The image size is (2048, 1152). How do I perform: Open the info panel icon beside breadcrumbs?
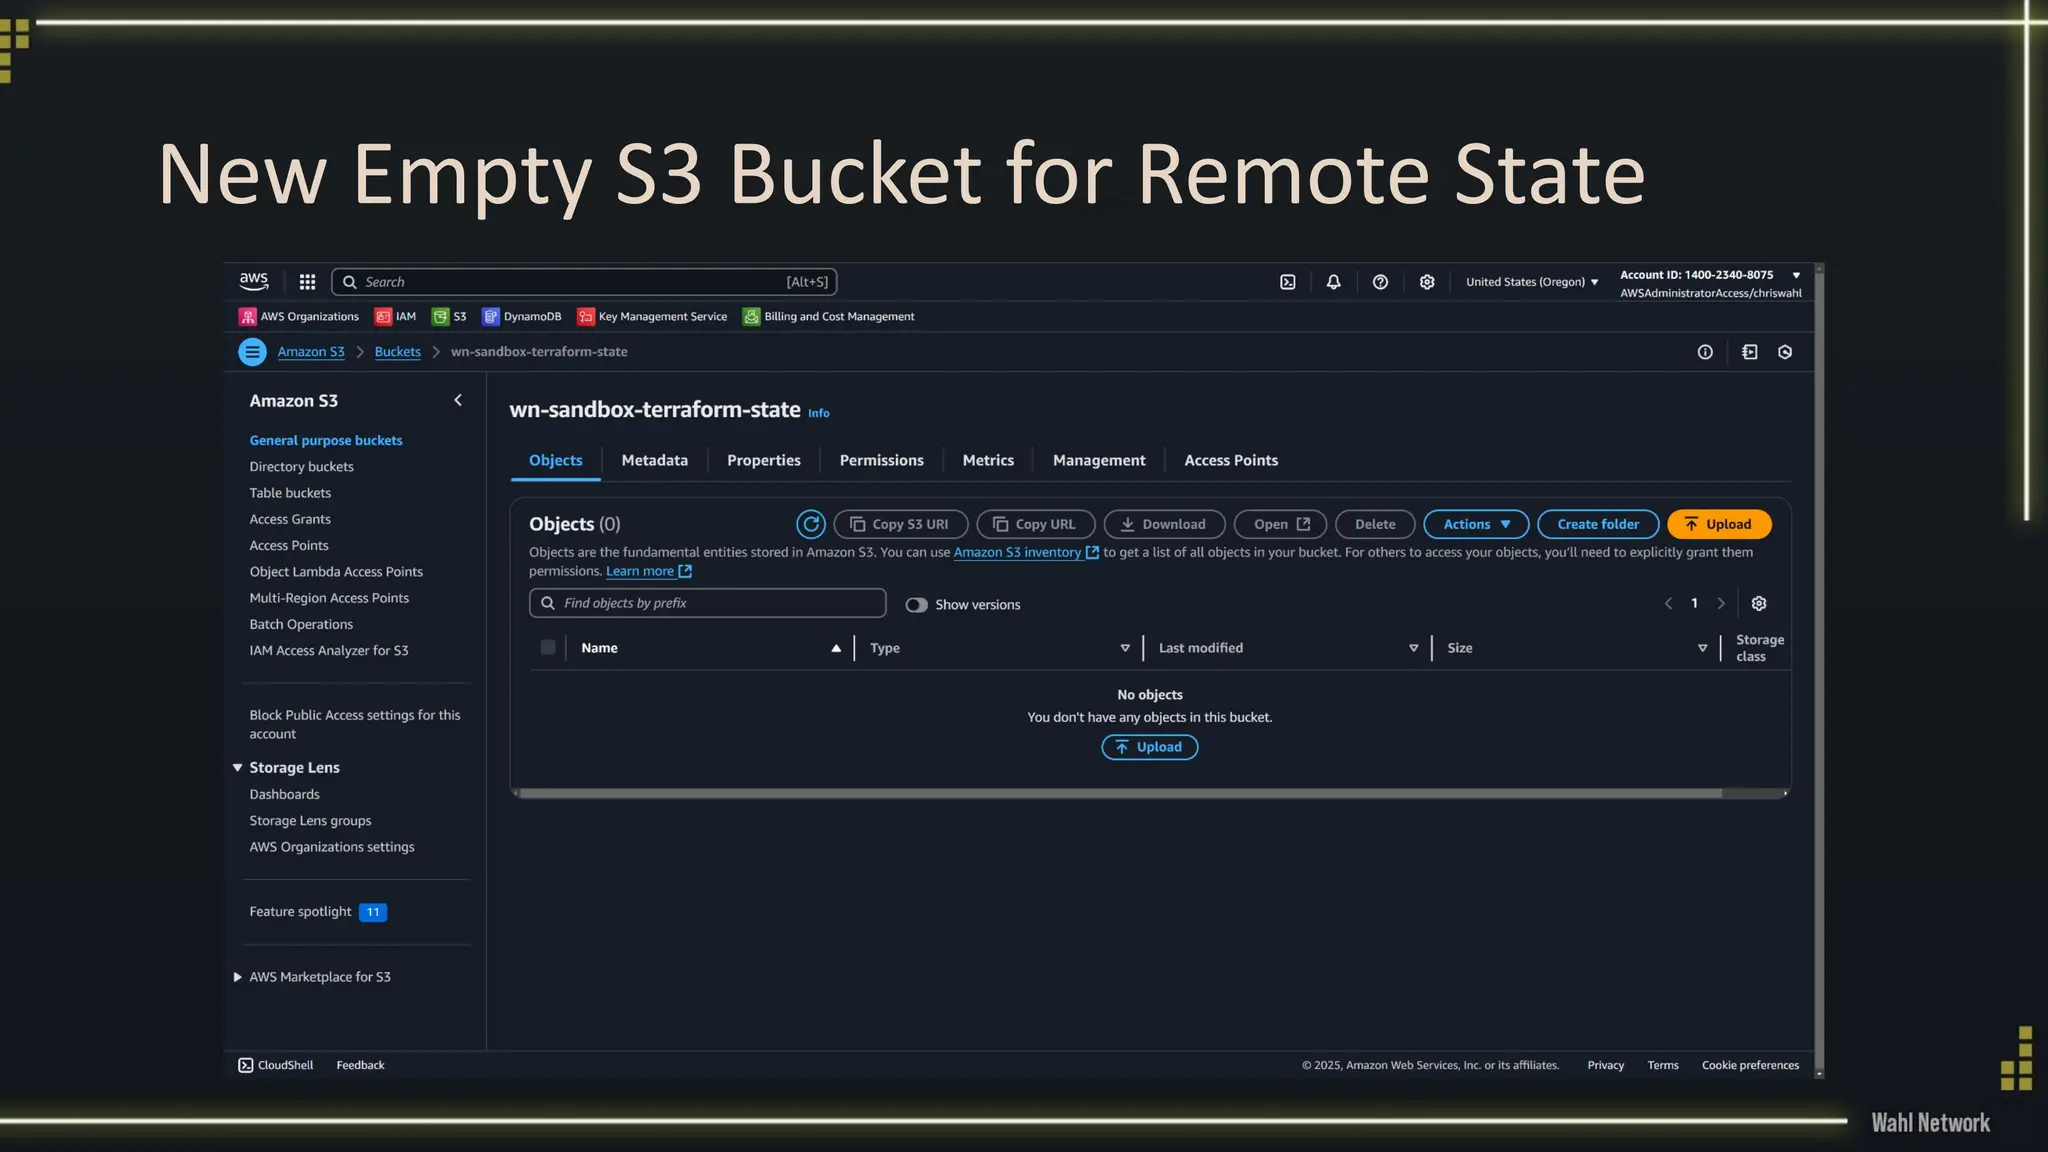(x=1705, y=352)
